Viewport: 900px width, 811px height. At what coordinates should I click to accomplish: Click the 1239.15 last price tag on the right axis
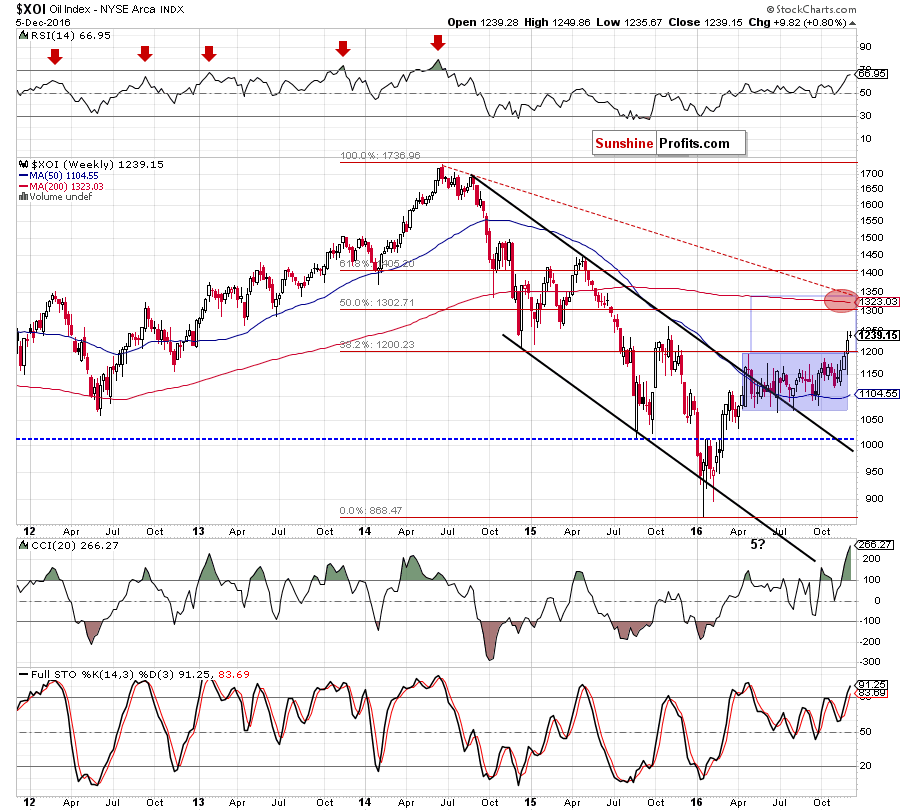[878, 335]
